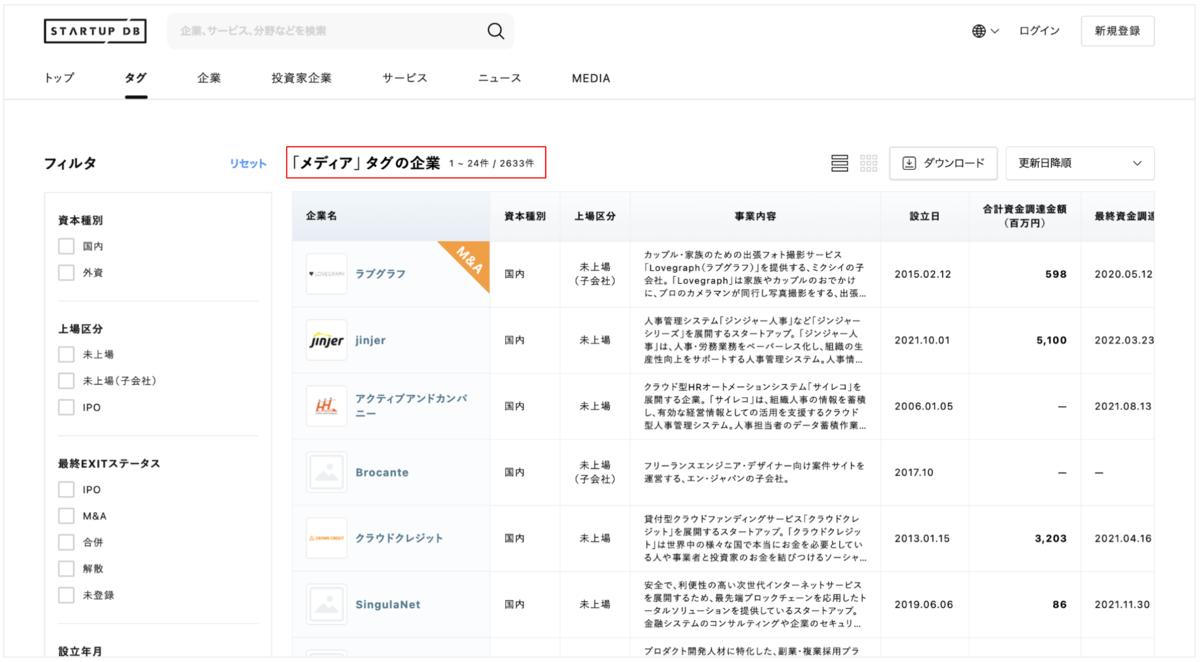Click the Brocante placeholder image
Image resolution: width=1200 pixels, height=662 pixels.
pos(327,472)
